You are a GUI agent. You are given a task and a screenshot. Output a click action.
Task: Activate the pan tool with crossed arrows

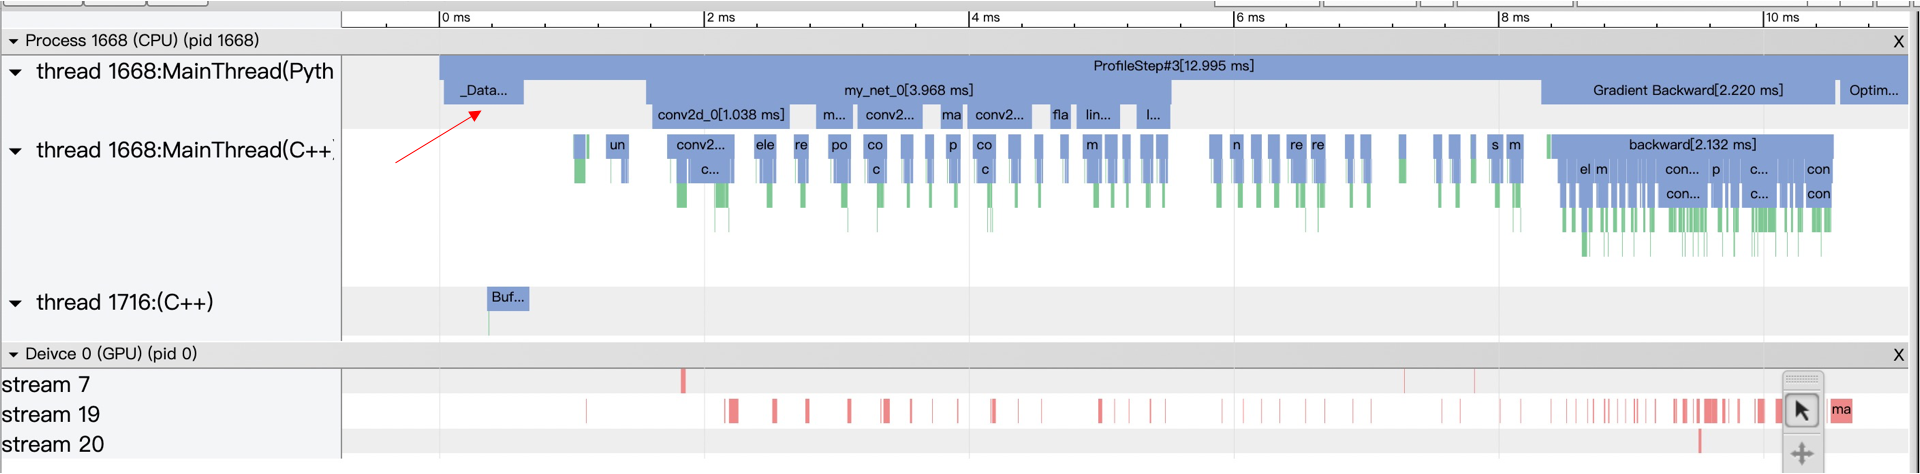click(x=1802, y=453)
